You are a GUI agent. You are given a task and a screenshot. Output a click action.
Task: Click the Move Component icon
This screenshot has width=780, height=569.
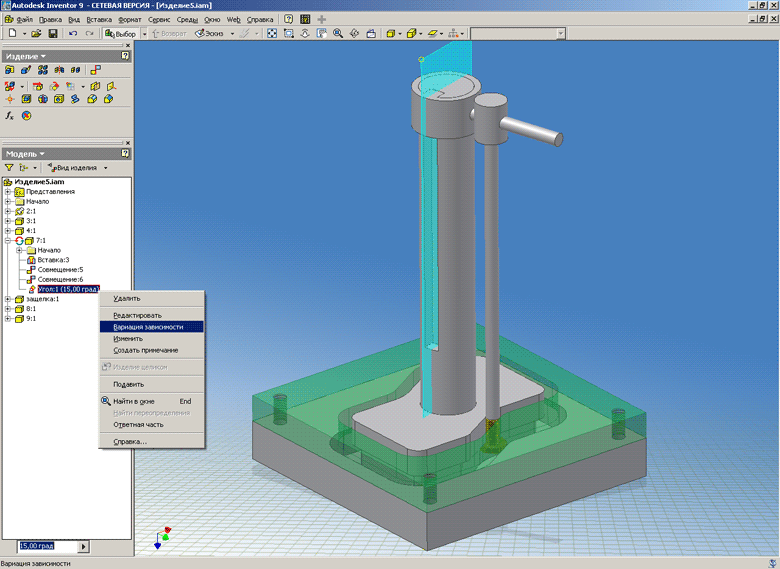[x=37, y=87]
